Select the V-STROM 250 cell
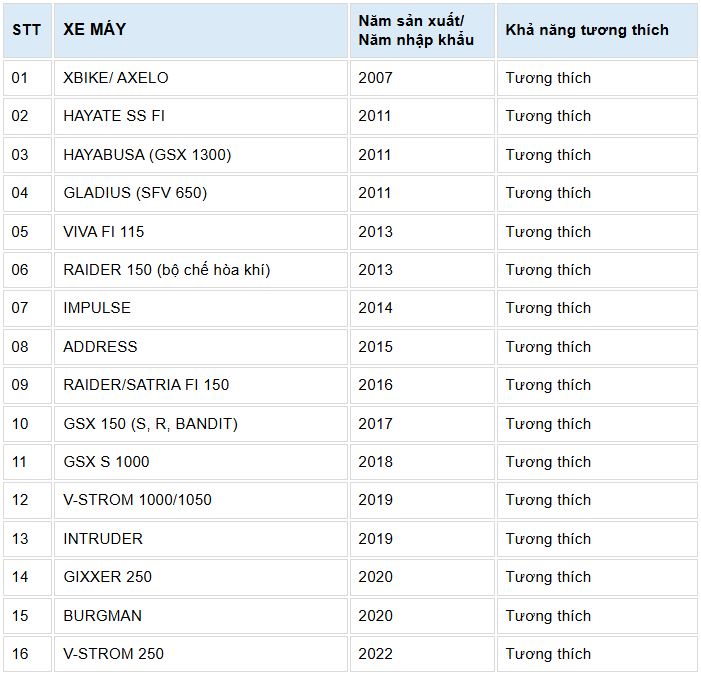The height and width of the screenshot is (675, 701). tap(201, 654)
